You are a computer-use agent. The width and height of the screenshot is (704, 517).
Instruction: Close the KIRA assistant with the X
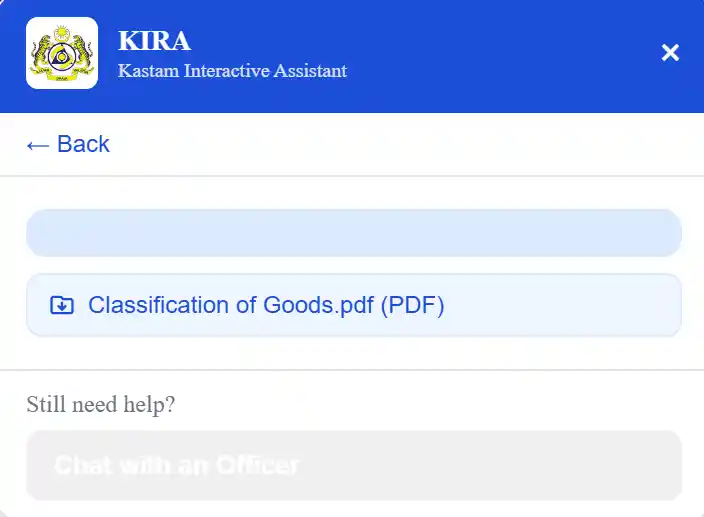(670, 53)
